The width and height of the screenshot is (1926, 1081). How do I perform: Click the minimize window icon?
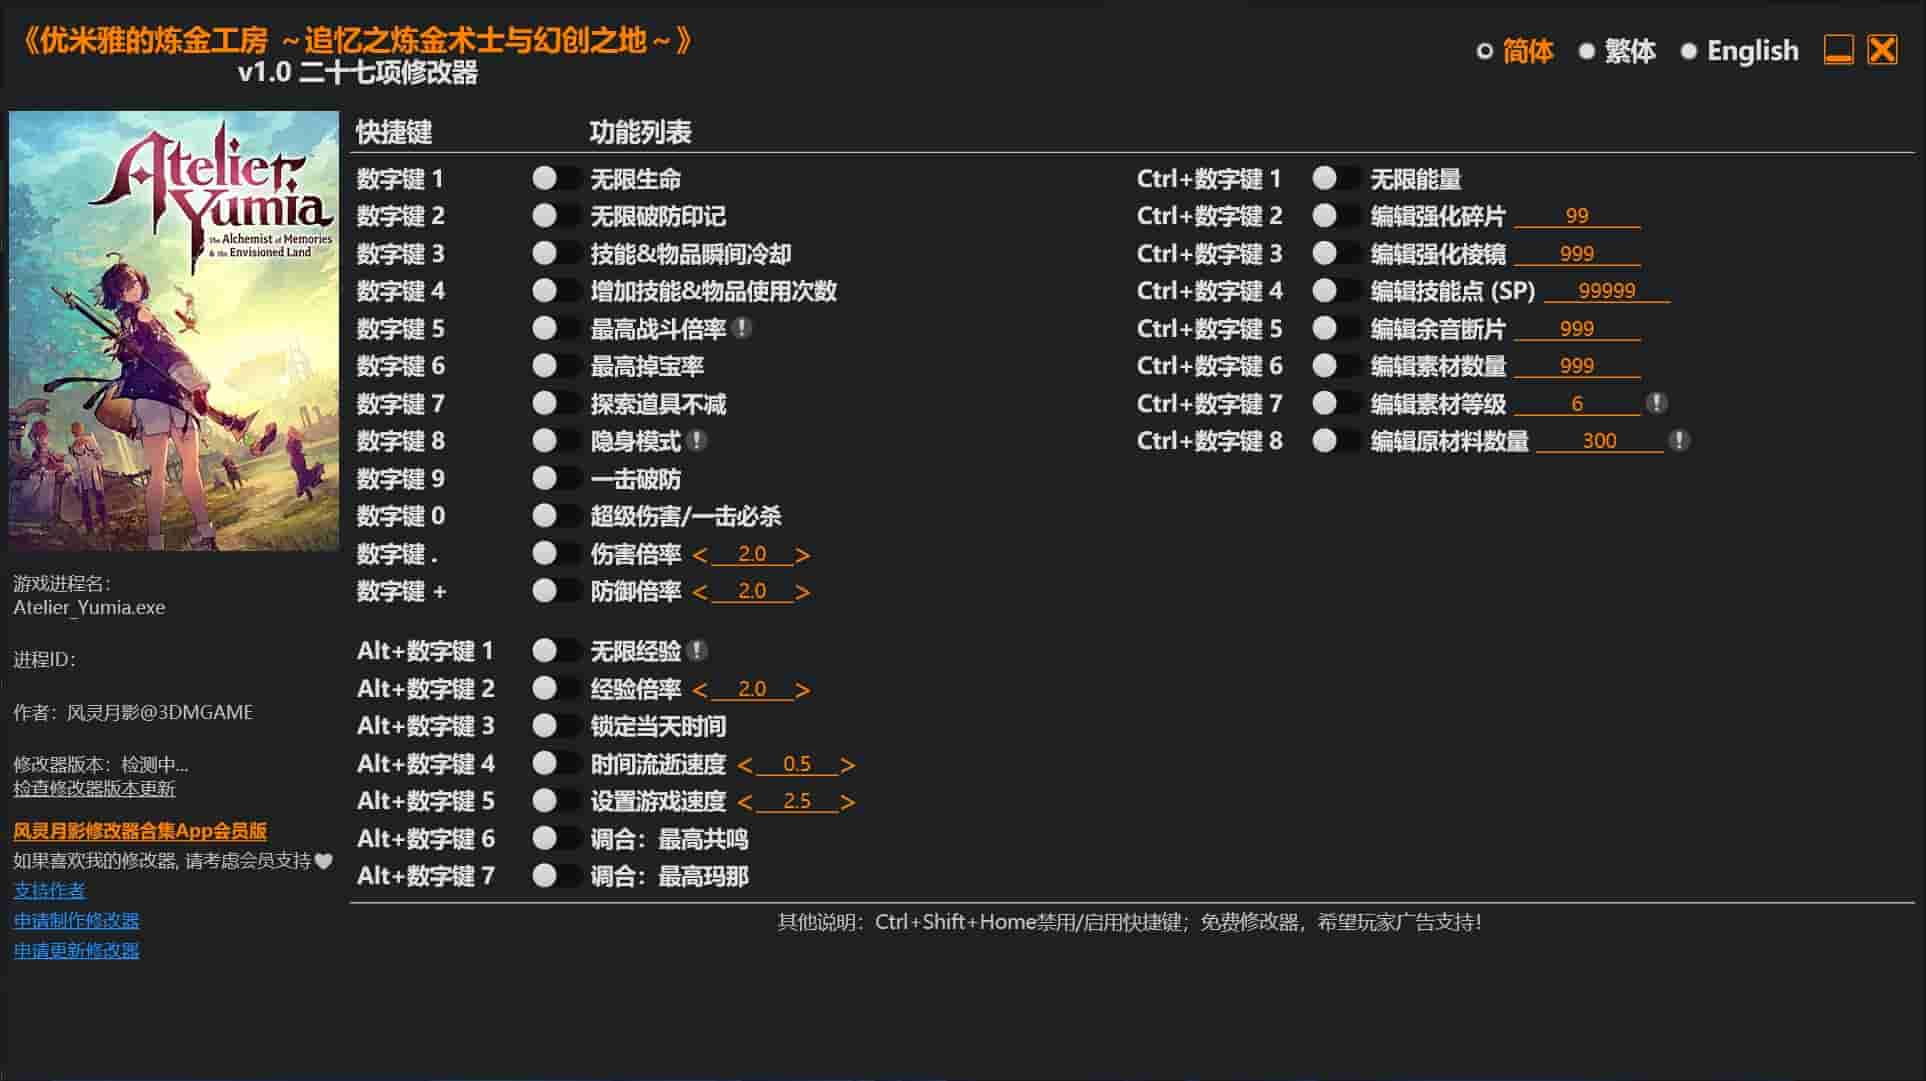[x=1838, y=50]
